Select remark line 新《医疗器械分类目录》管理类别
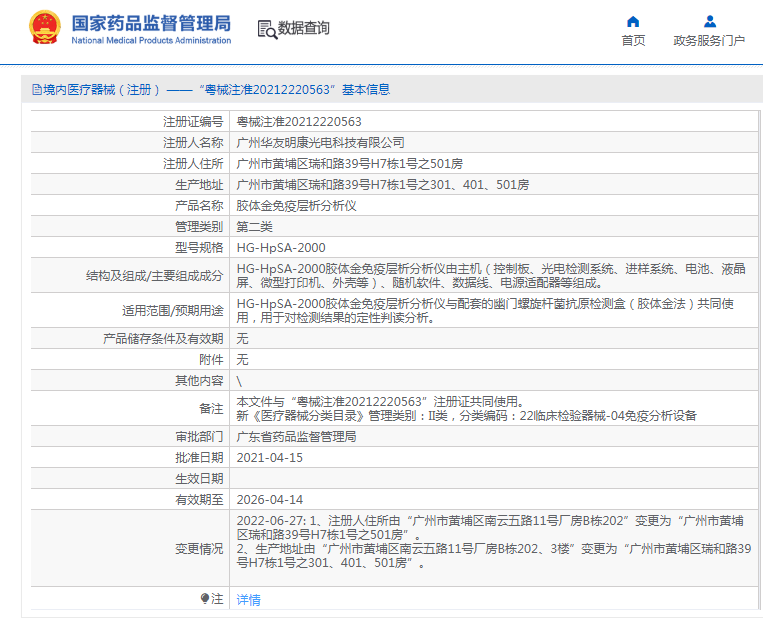Screen dimensions: 763x618 467,416
